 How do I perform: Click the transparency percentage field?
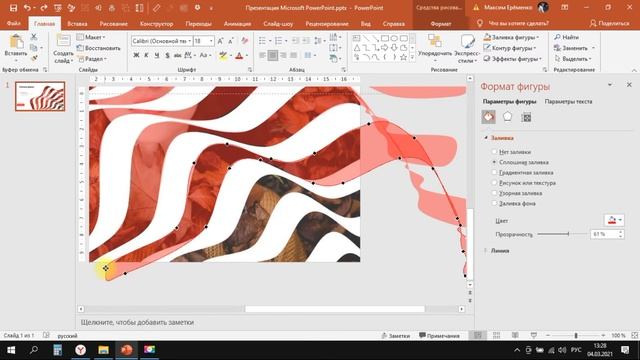coord(604,234)
